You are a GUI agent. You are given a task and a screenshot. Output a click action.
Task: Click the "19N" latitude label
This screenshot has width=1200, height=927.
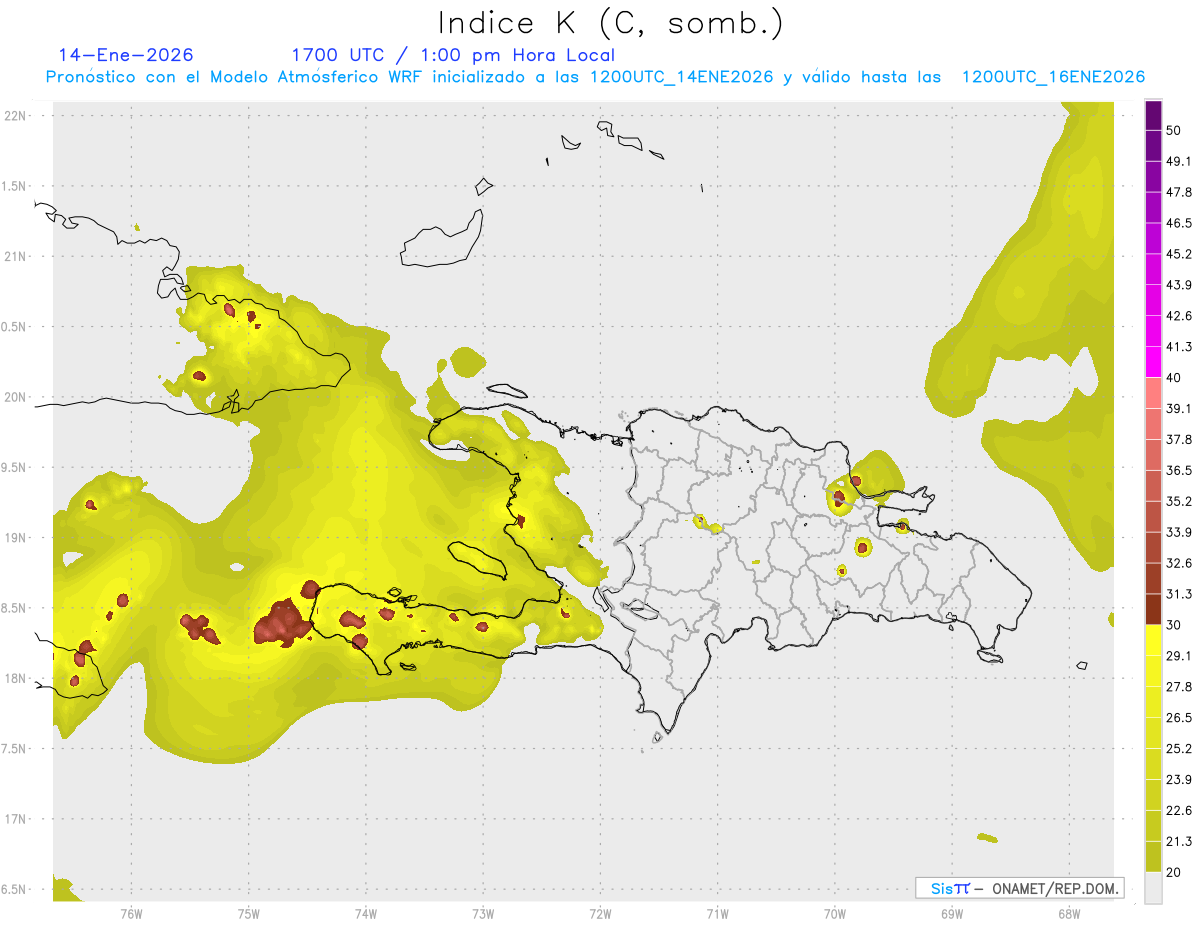[15, 538]
